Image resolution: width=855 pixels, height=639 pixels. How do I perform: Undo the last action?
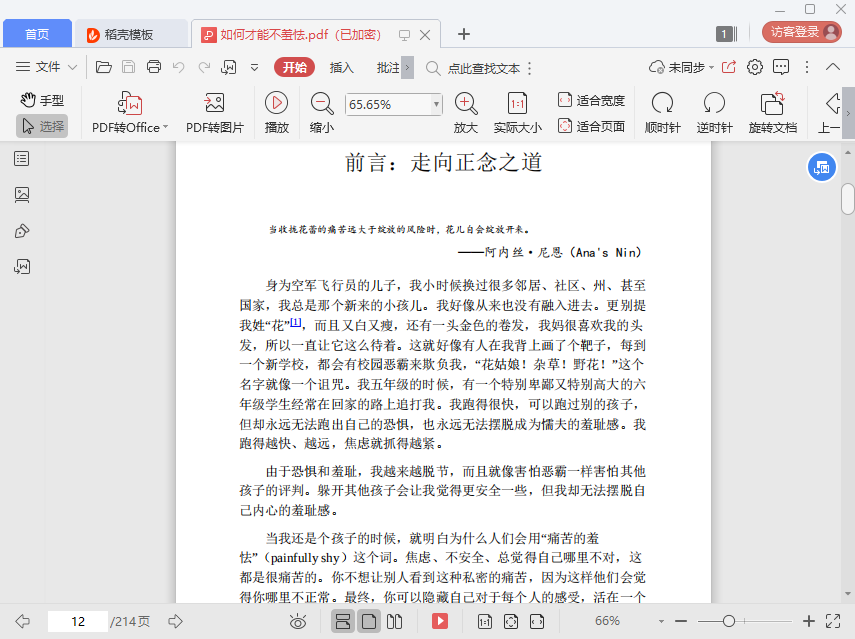point(178,67)
